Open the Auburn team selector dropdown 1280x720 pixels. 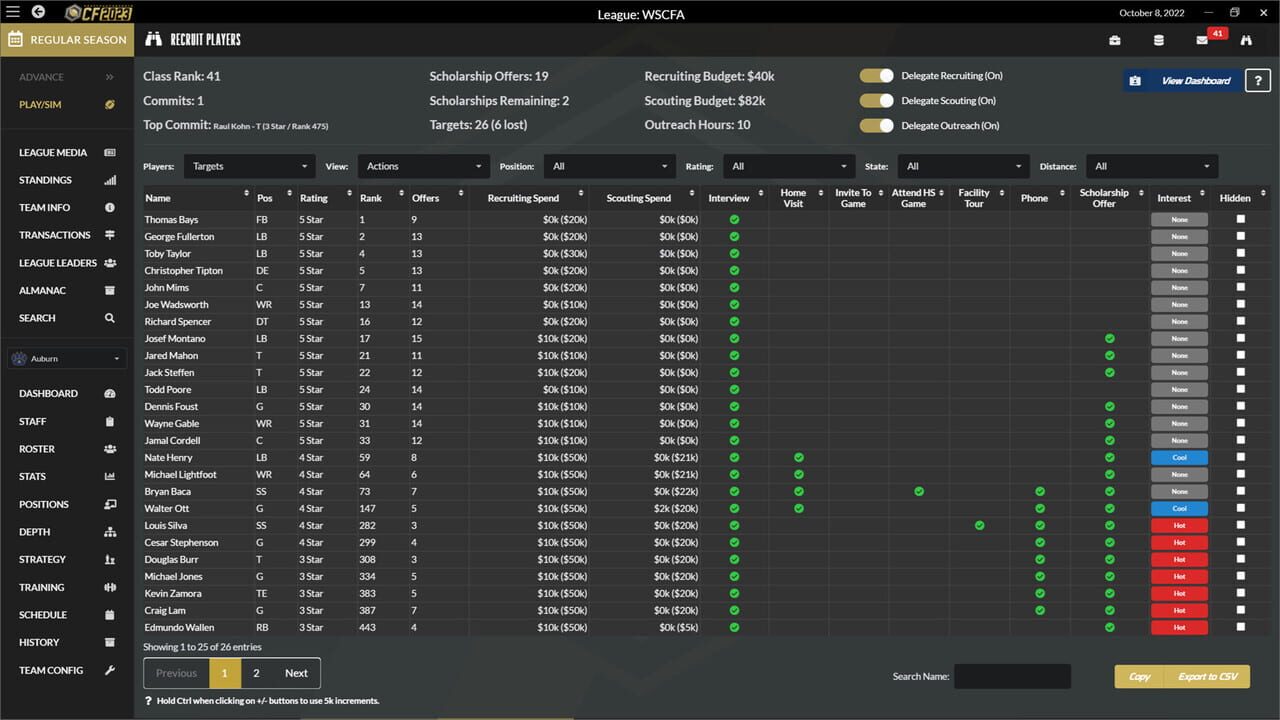pyautogui.click(x=65, y=357)
